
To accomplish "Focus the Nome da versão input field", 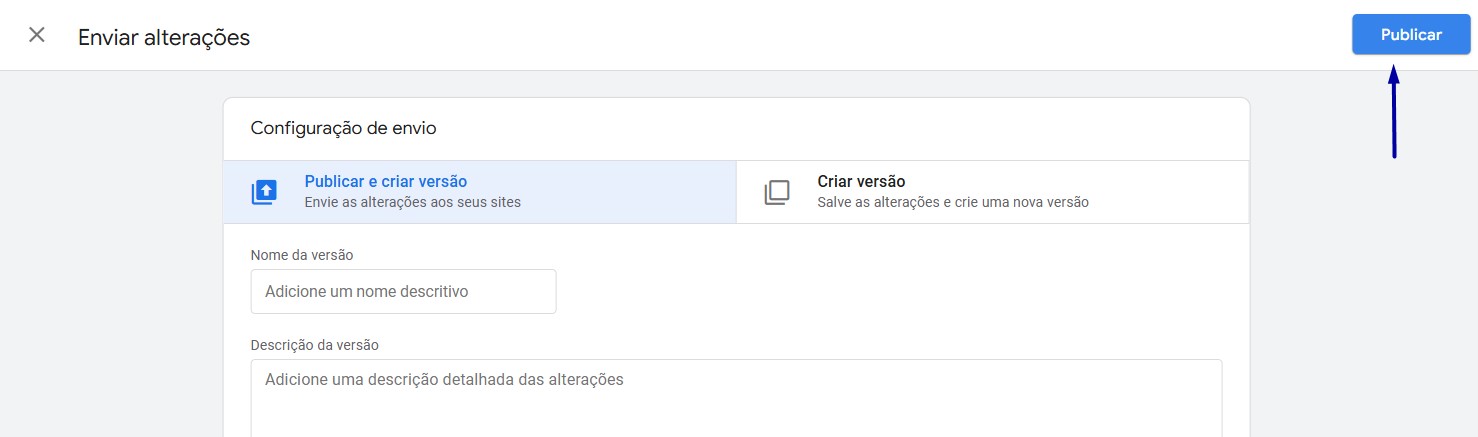I will point(403,291).
